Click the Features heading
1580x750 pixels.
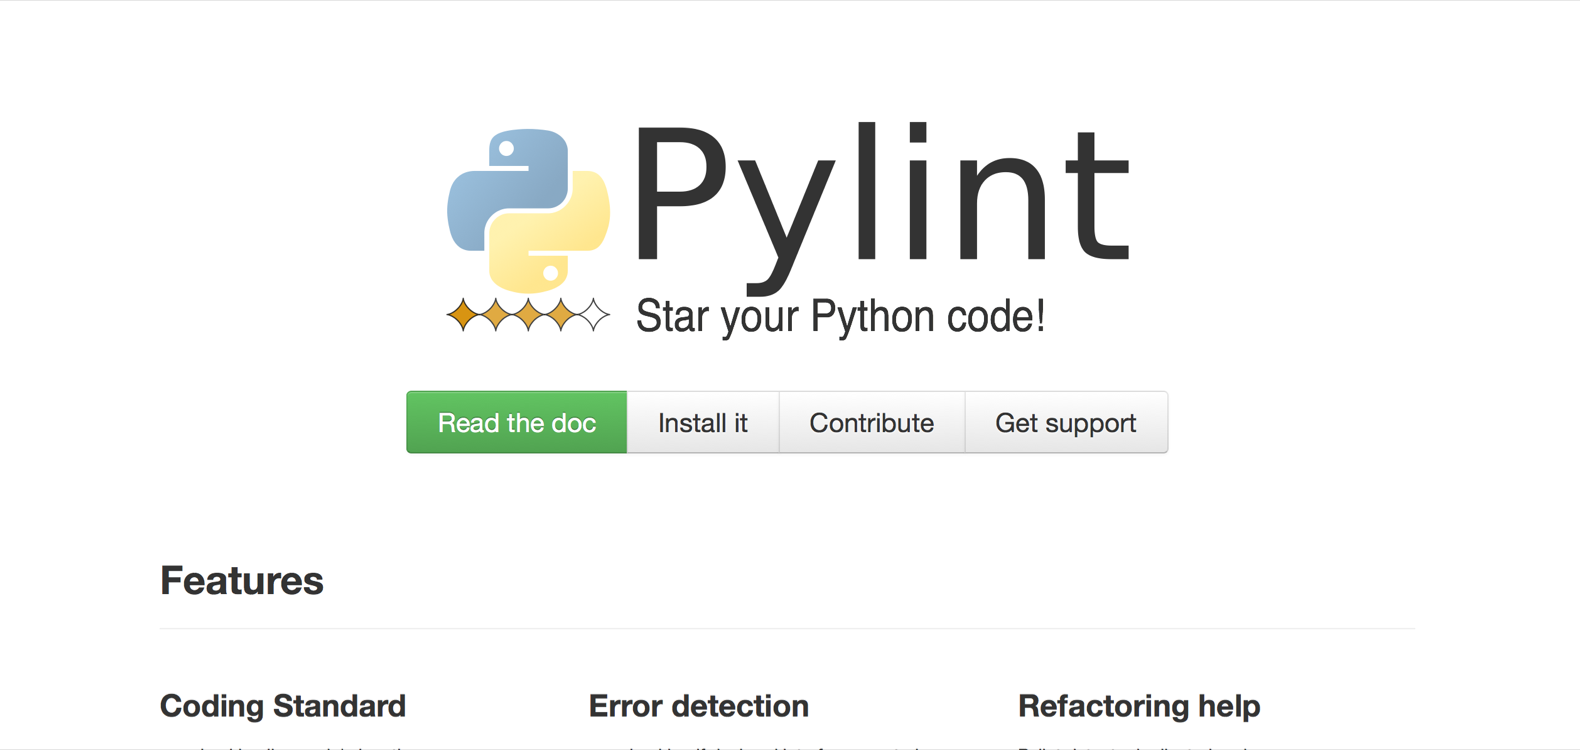tap(242, 580)
